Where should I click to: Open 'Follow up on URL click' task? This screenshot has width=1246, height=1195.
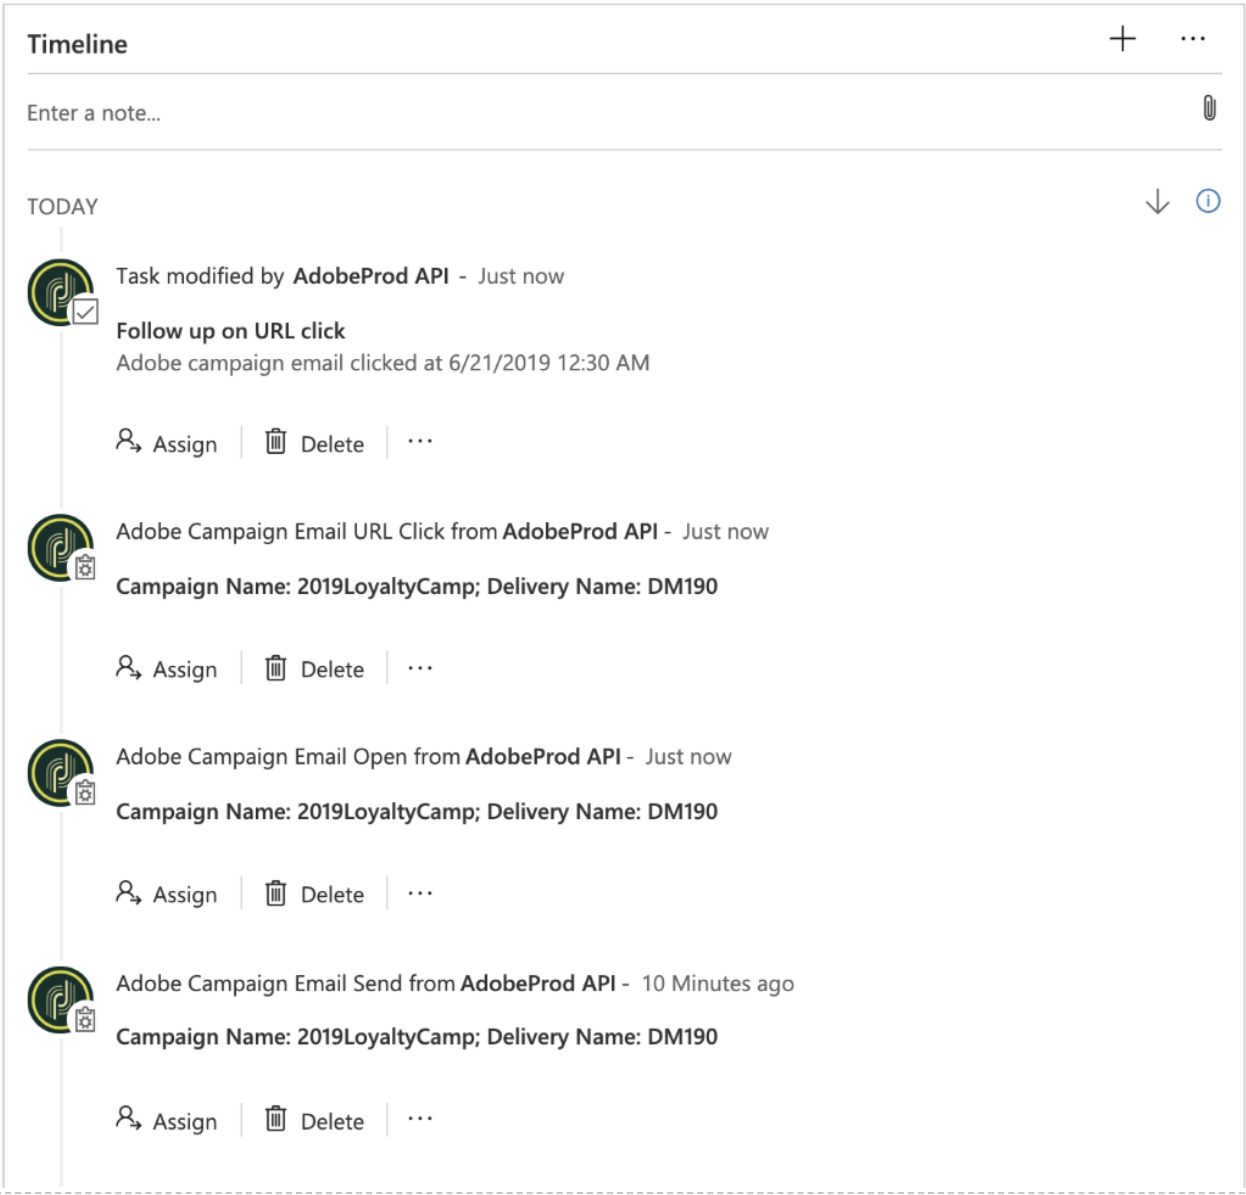pyautogui.click(x=230, y=331)
